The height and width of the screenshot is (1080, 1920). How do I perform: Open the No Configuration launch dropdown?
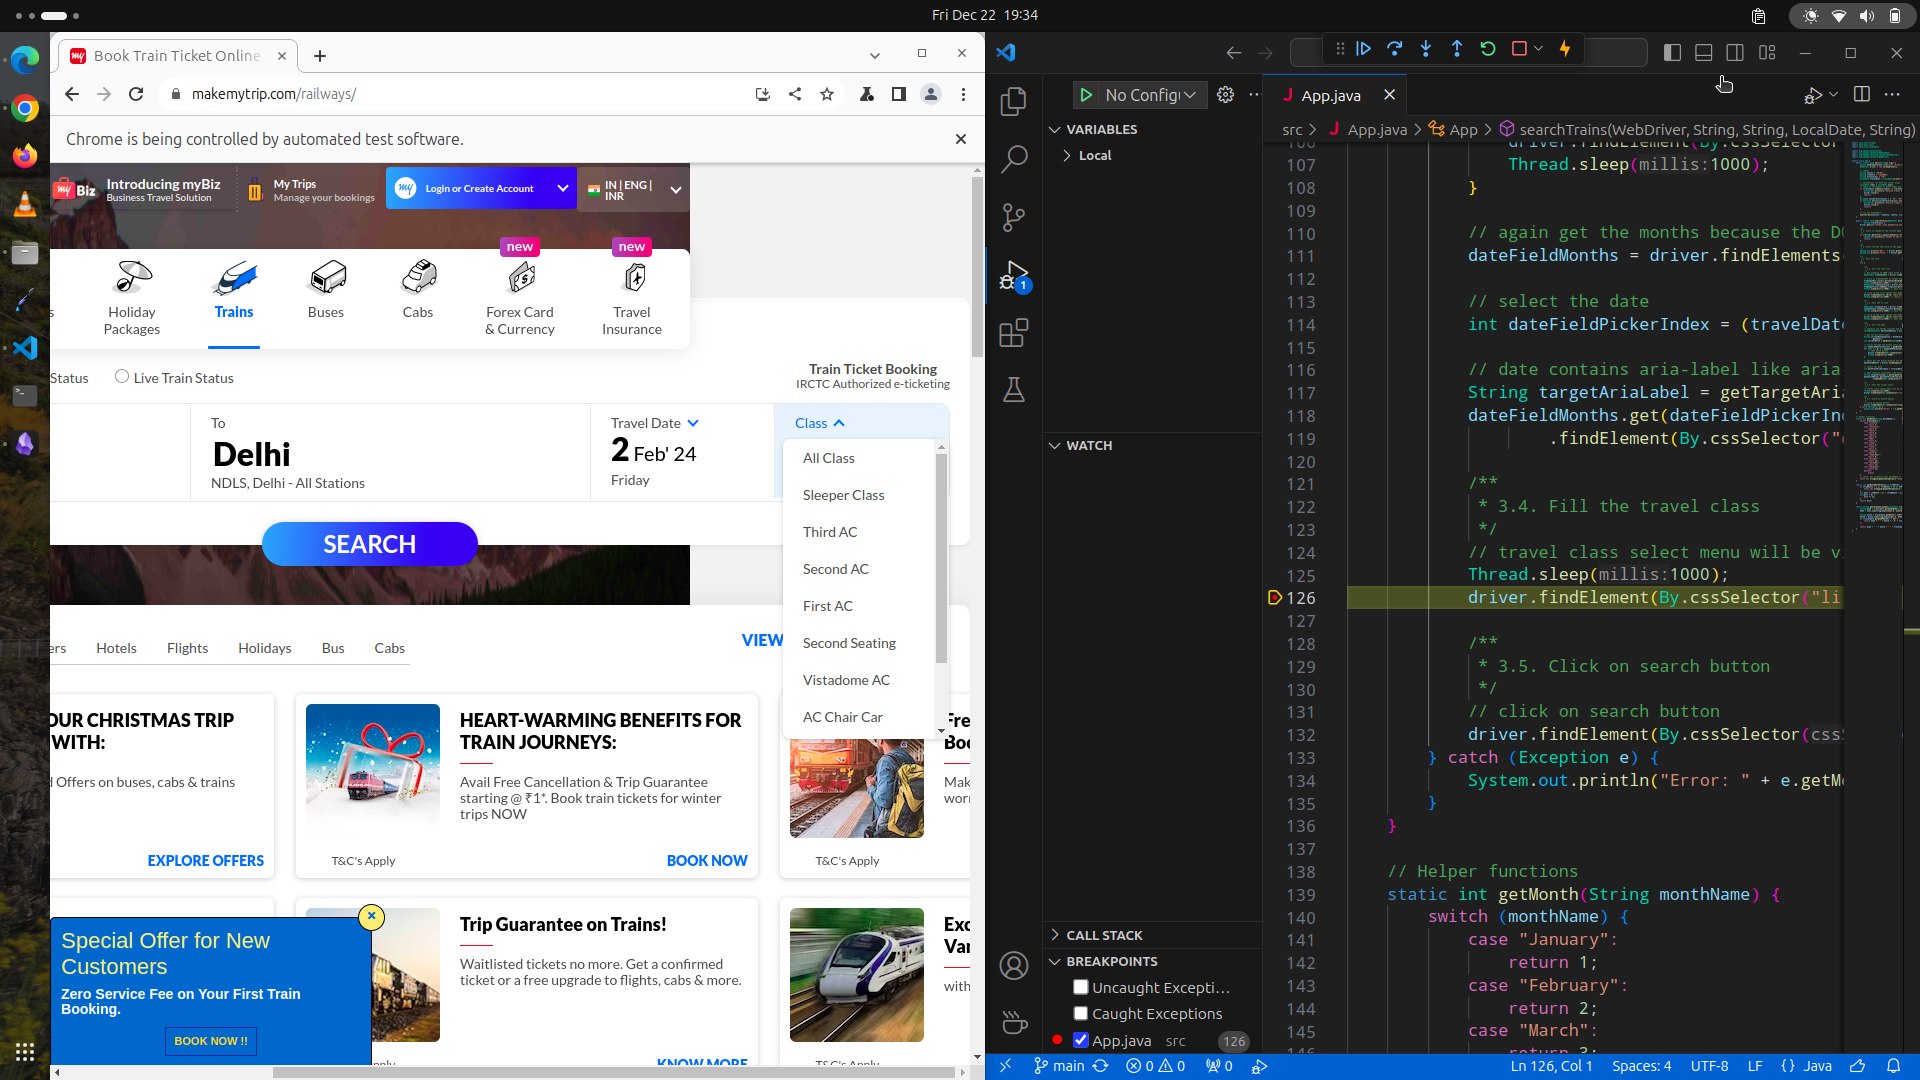point(1150,95)
